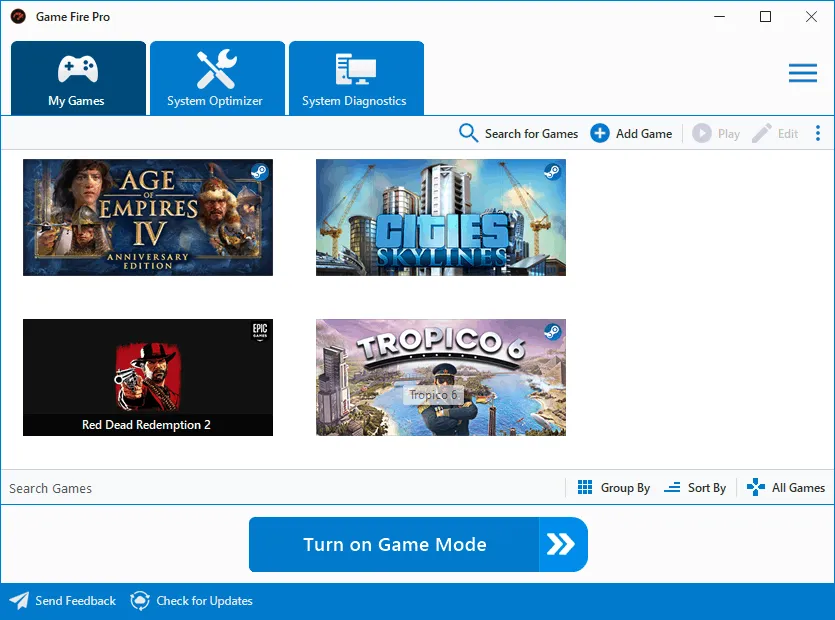The height and width of the screenshot is (620, 835).
Task: Open the All Games filter dropdown
Action: pos(786,488)
